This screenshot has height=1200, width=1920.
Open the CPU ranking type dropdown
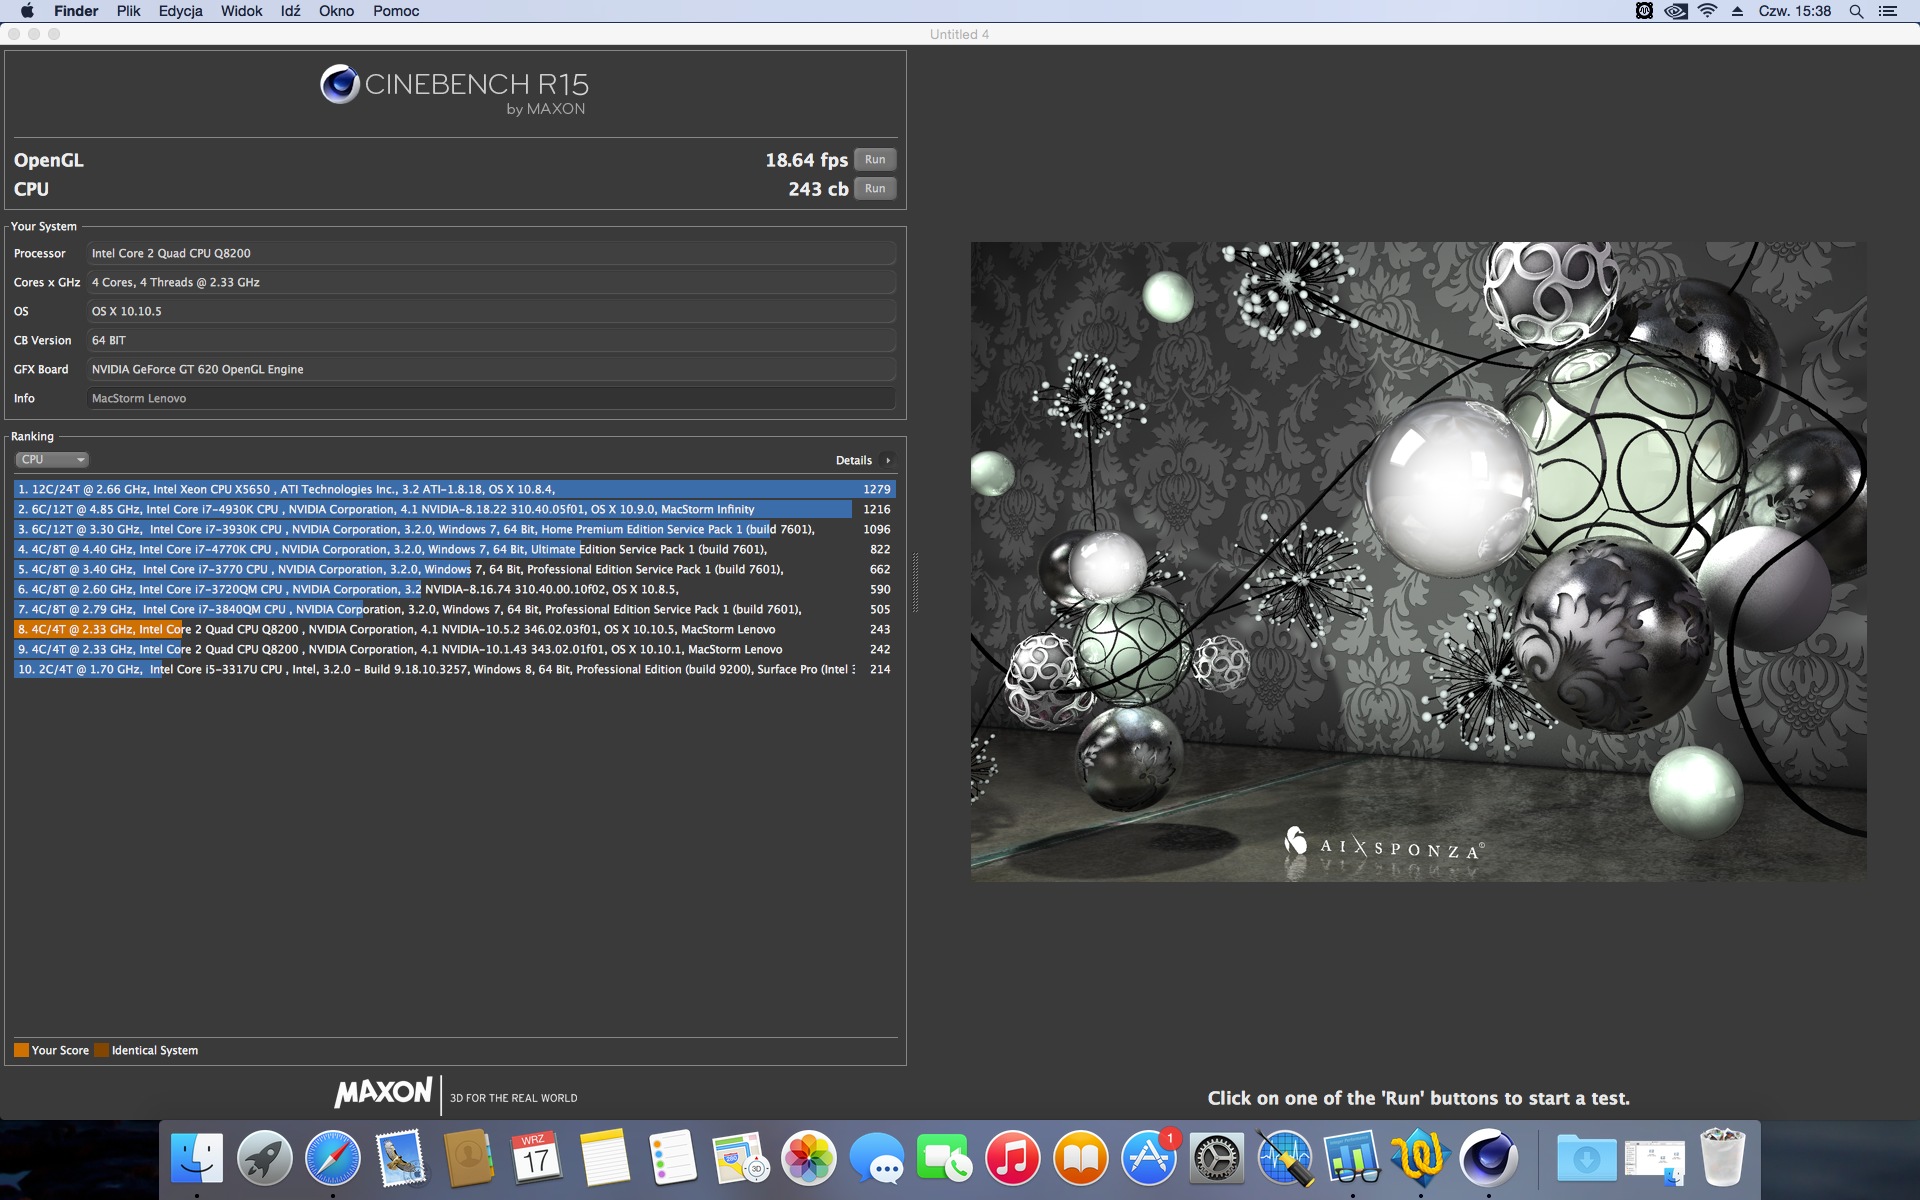click(x=52, y=460)
